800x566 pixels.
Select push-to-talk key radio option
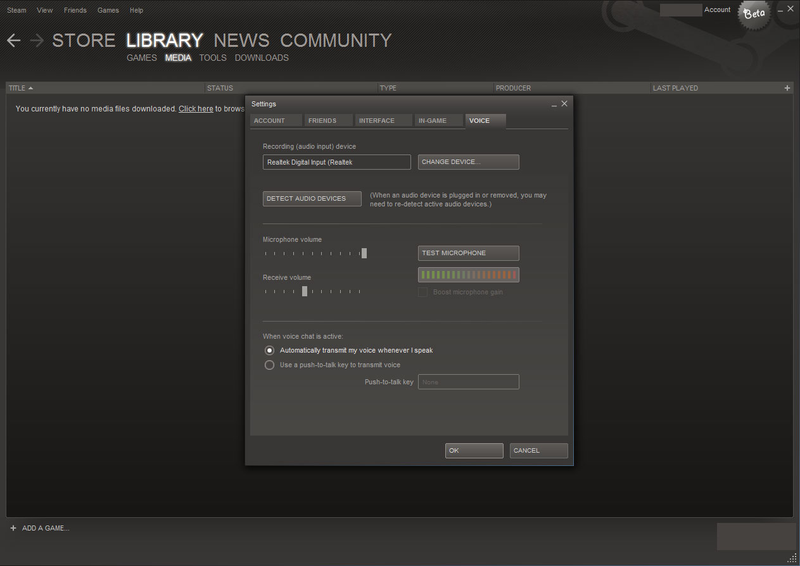[x=269, y=365]
